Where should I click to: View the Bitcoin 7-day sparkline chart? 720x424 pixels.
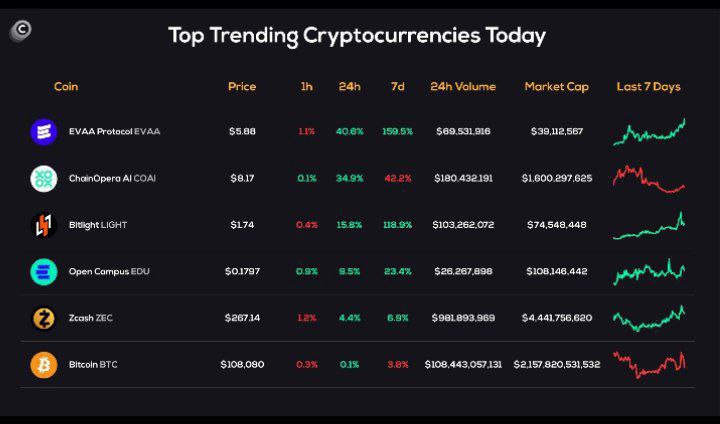tap(649, 364)
